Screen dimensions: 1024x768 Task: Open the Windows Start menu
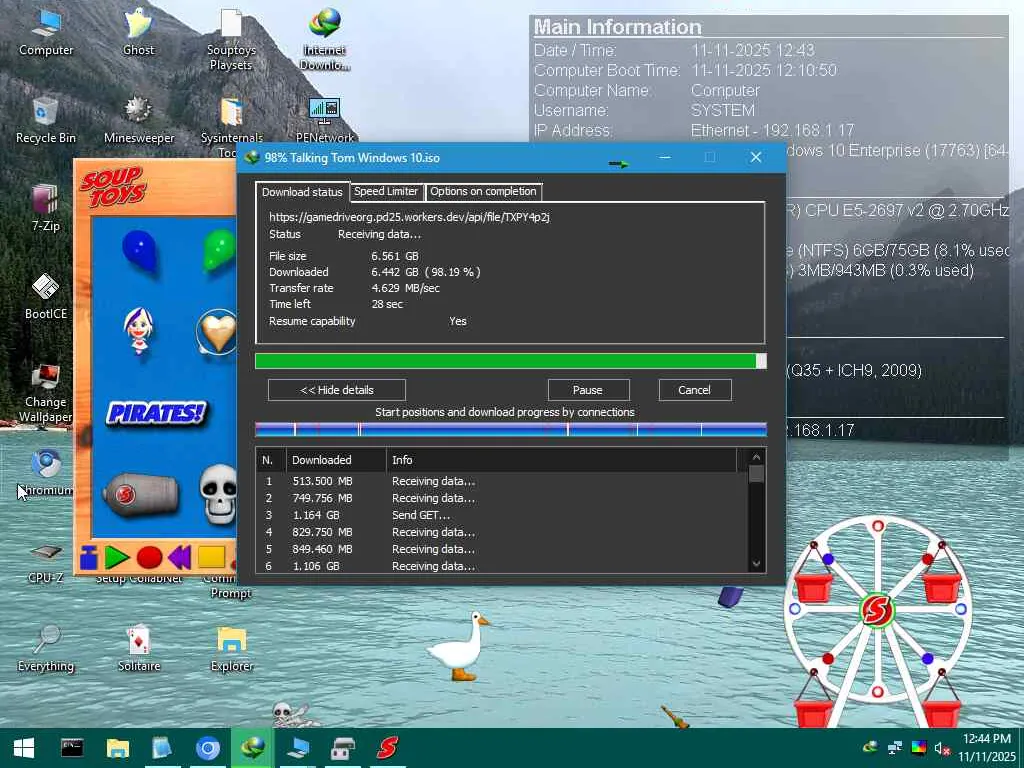pyautogui.click(x=24, y=748)
